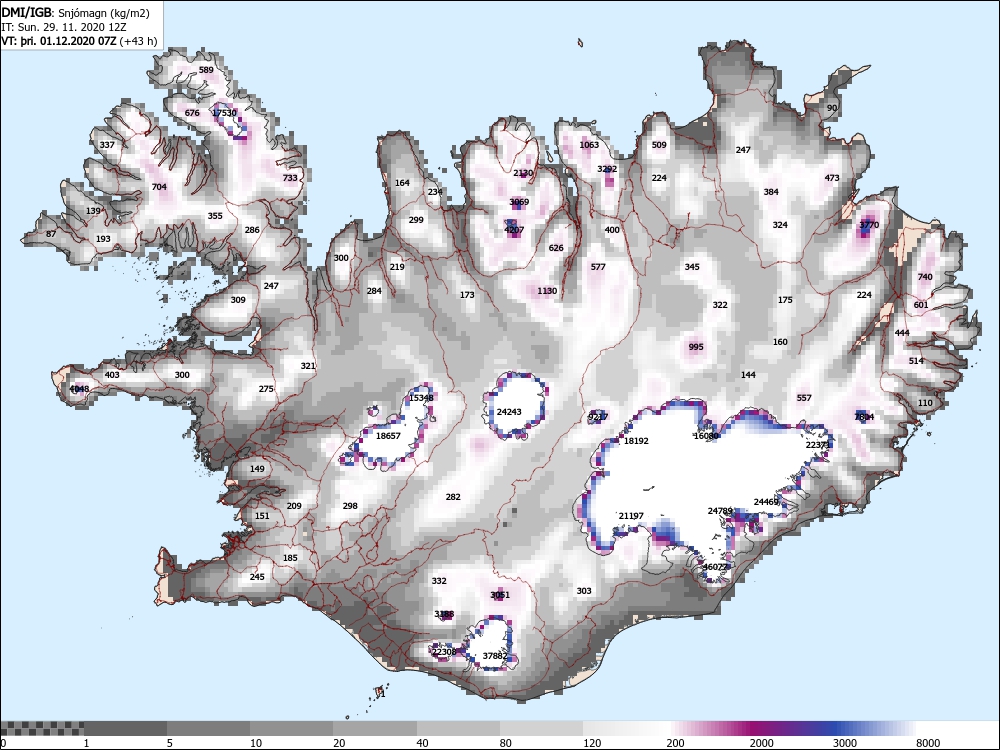Click legend label '8000'
The width and height of the screenshot is (1000, 750).
929,743
